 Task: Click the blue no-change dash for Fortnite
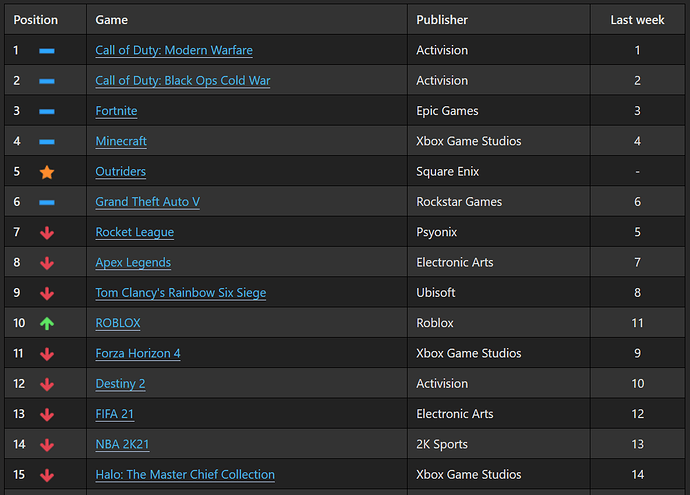point(47,112)
